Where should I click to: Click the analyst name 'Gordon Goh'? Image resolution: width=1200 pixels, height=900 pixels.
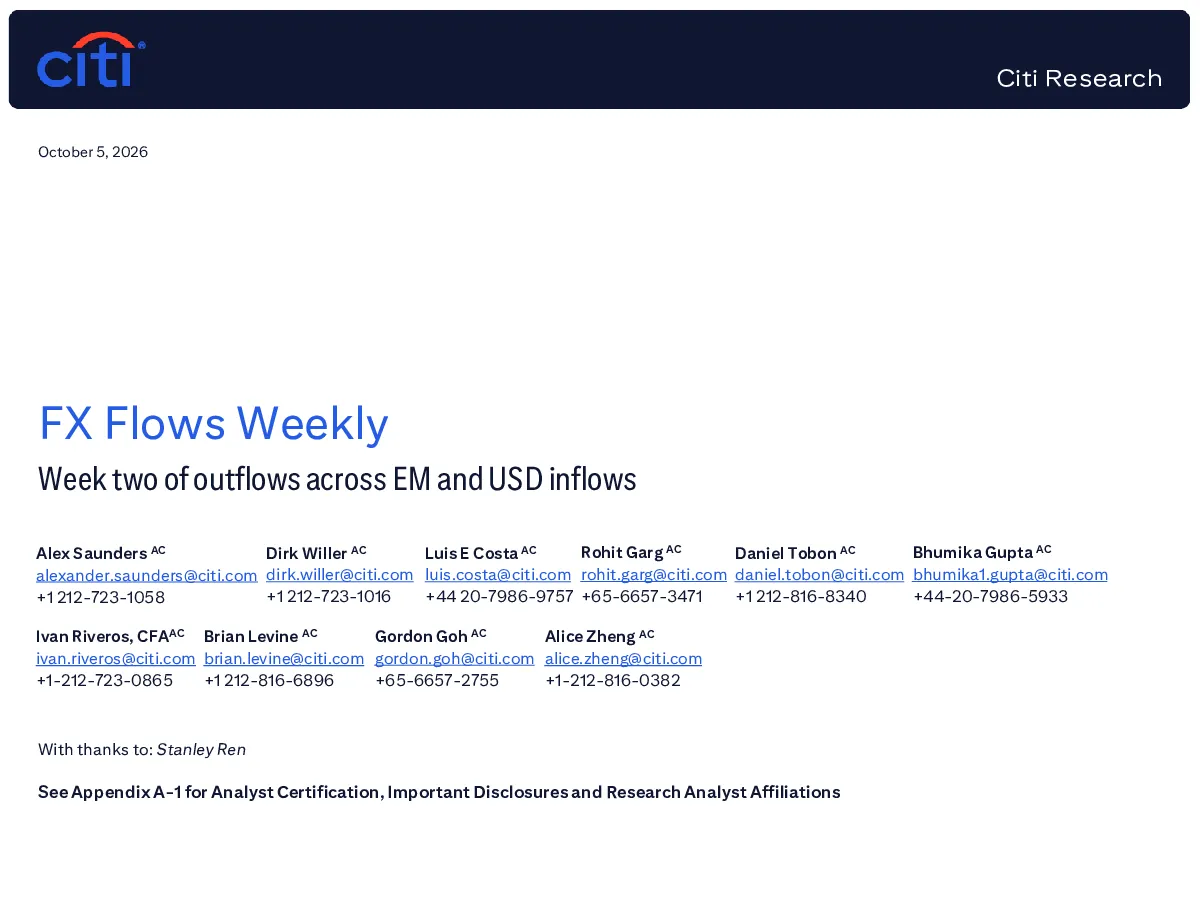coord(422,636)
